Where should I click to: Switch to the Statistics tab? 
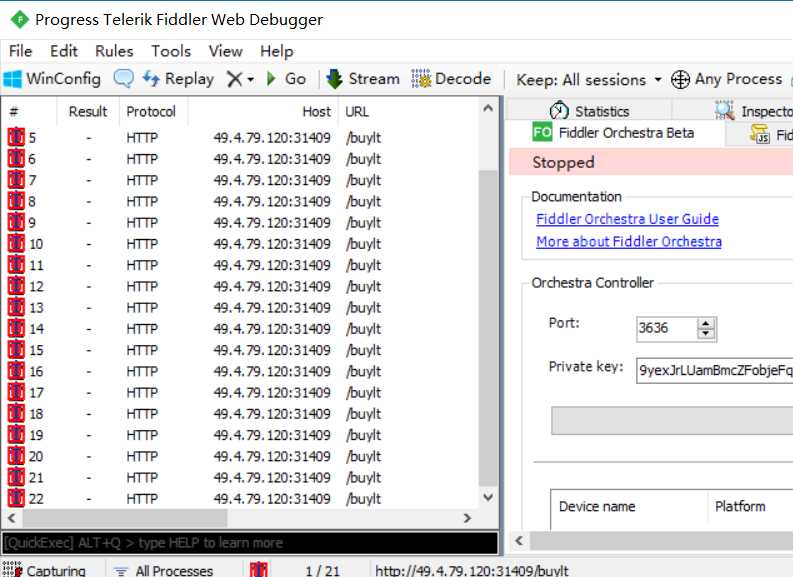[589, 111]
